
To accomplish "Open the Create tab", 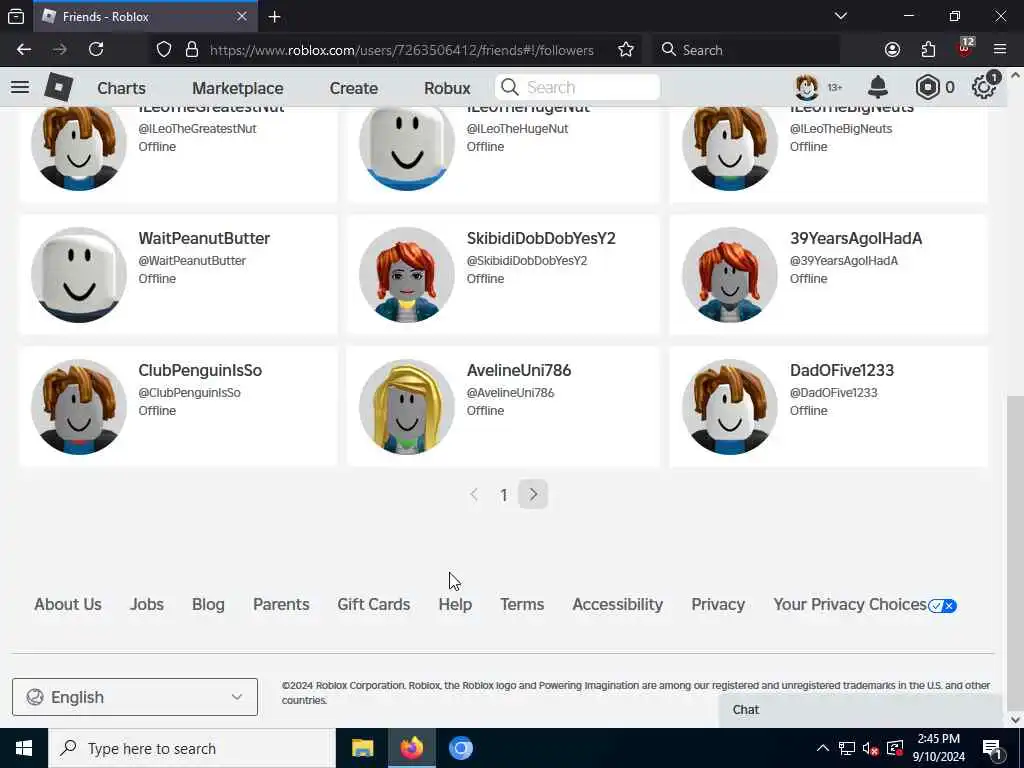I will [353, 88].
